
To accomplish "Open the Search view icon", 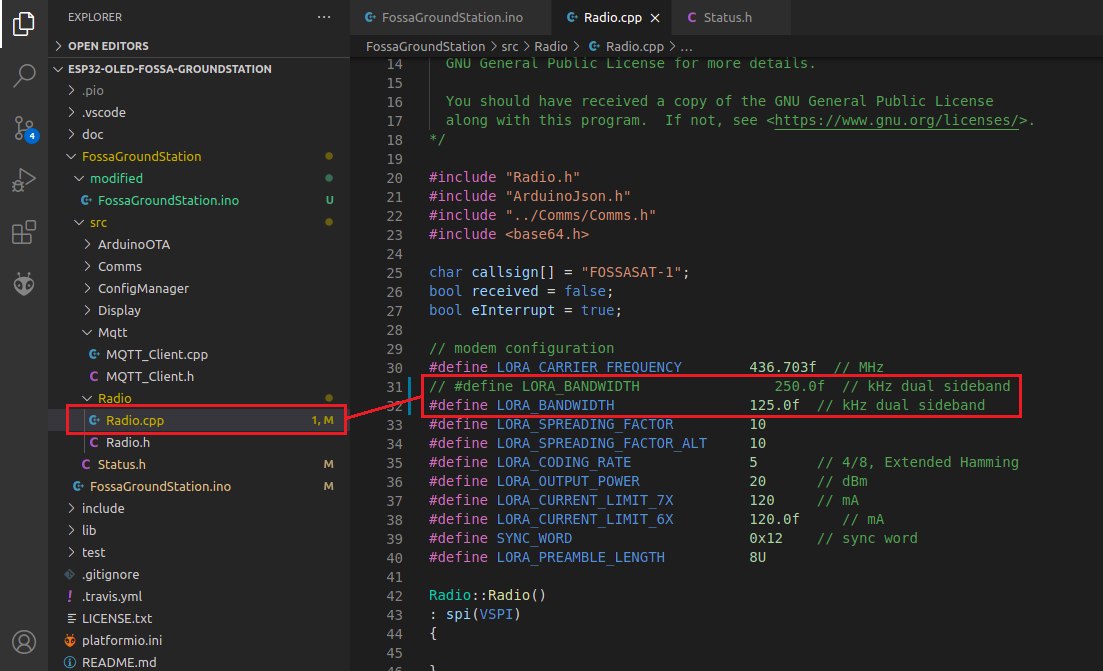I will [24, 76].
